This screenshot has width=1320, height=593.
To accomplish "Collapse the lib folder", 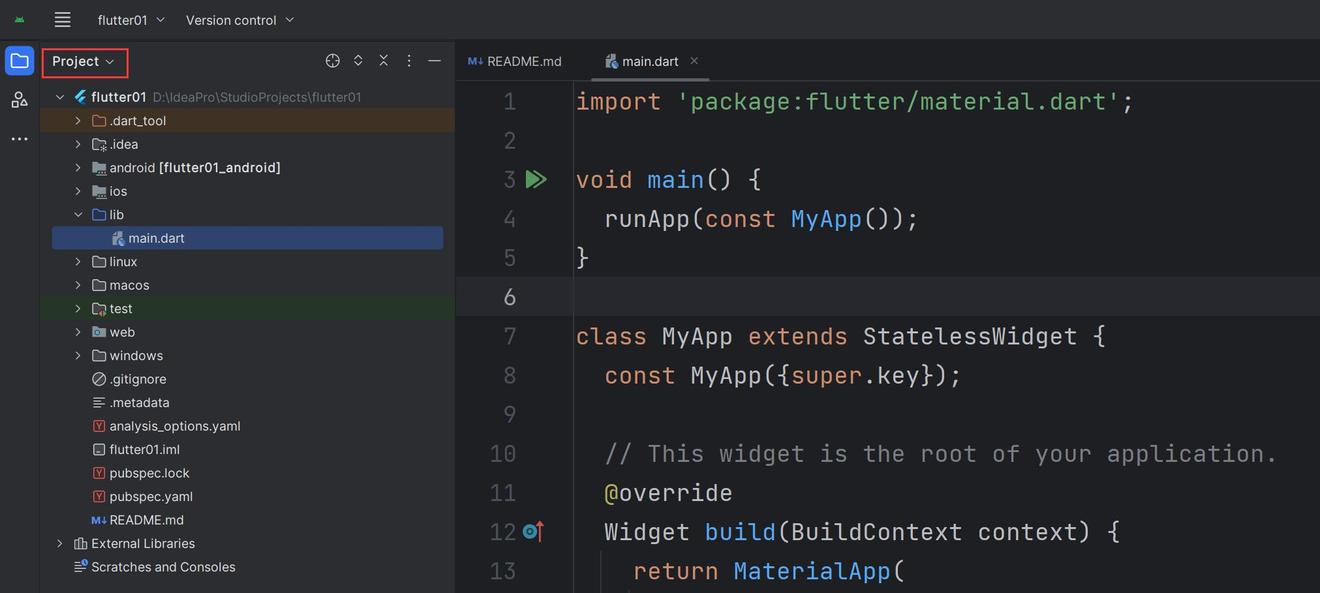I will coord(78,215).
